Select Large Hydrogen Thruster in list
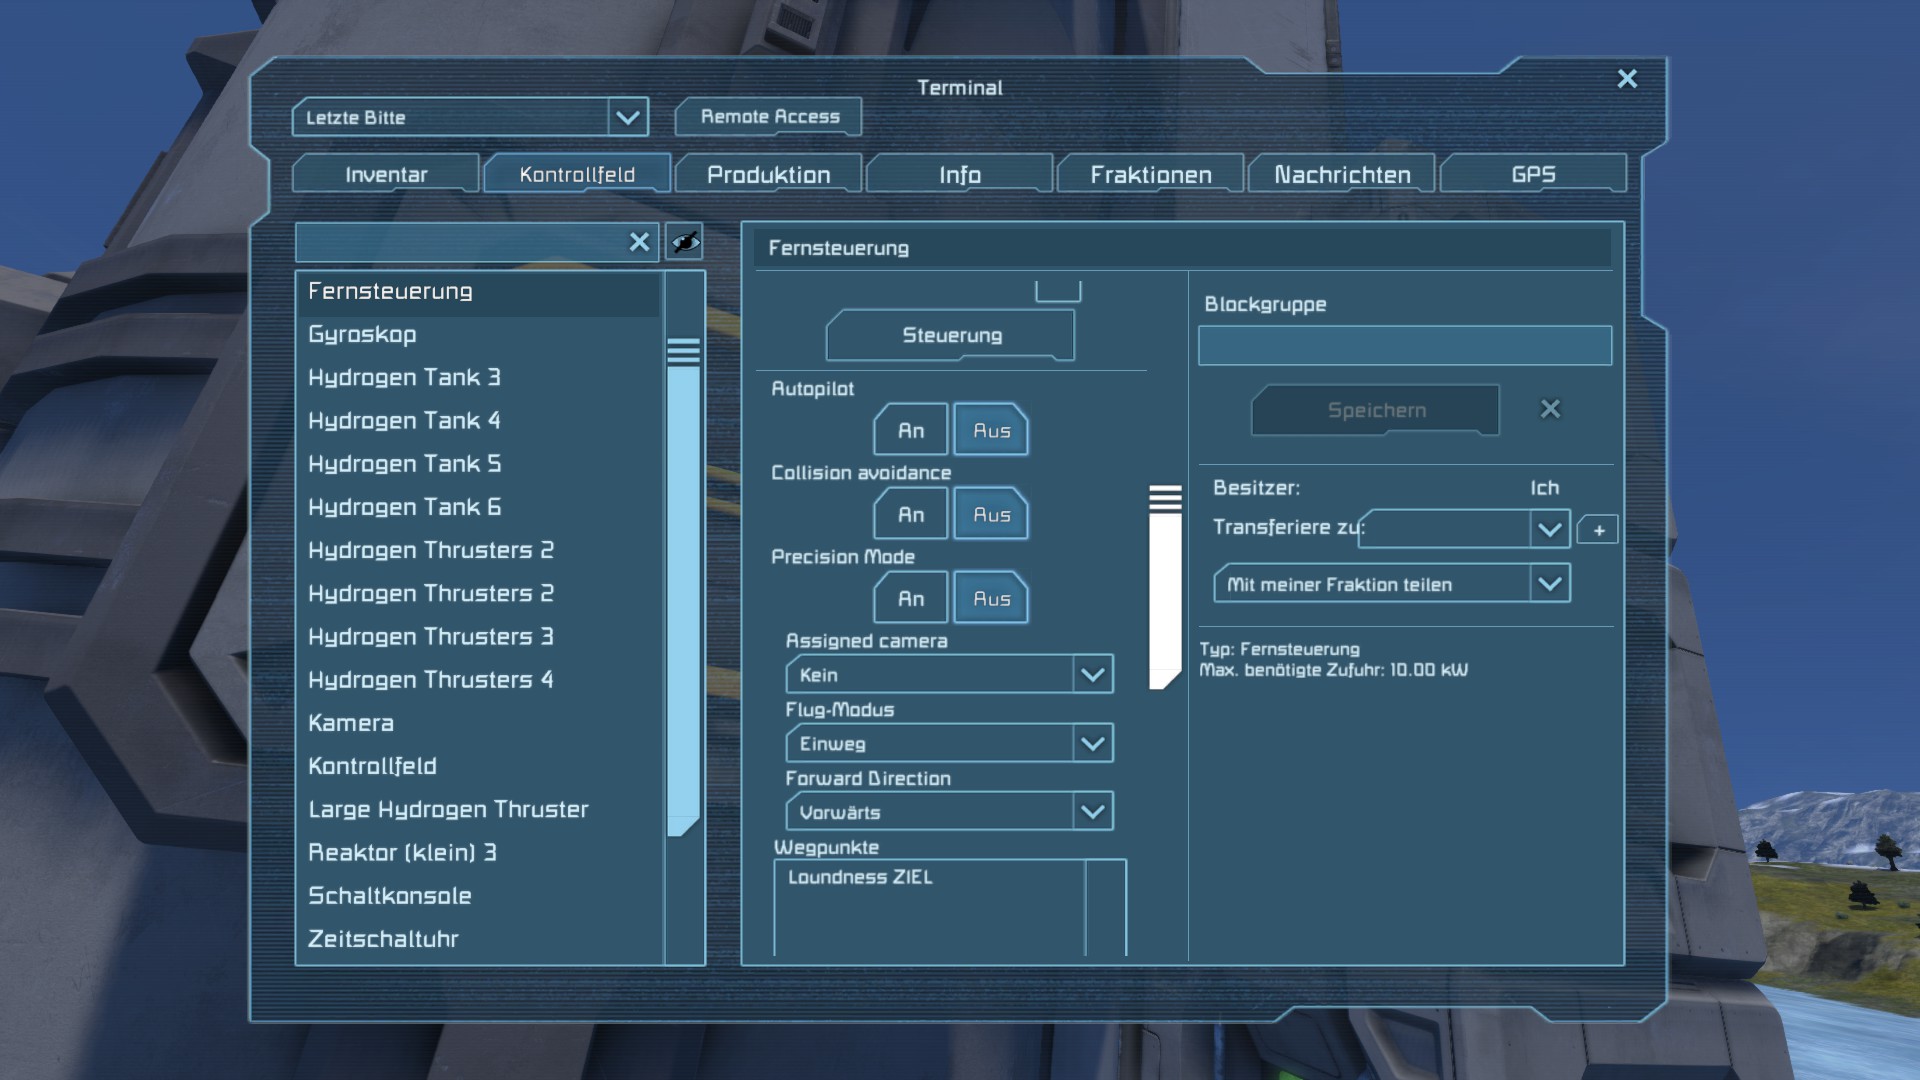The width and height of the screenshot is (1920, 1080). pyautogui.click(x=448, y=809)
